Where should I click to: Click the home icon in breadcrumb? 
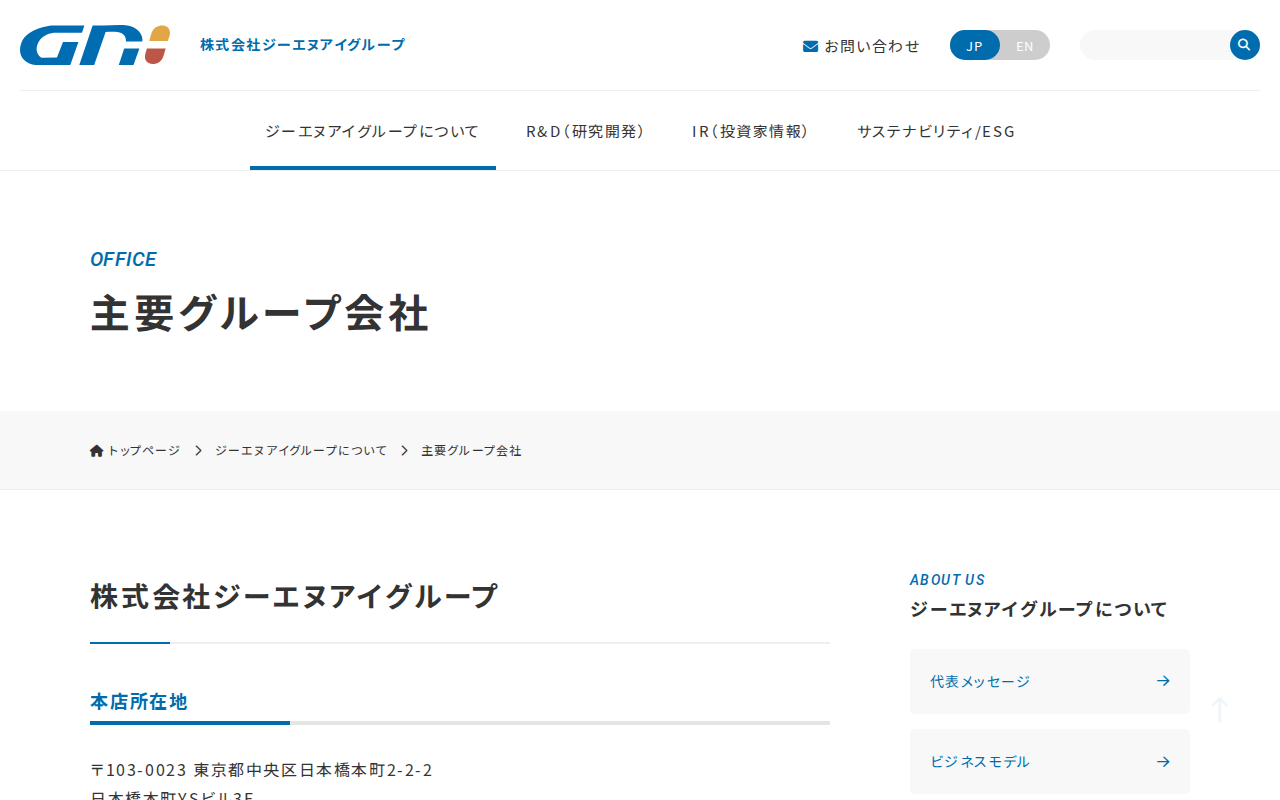(x=97, y=451)
